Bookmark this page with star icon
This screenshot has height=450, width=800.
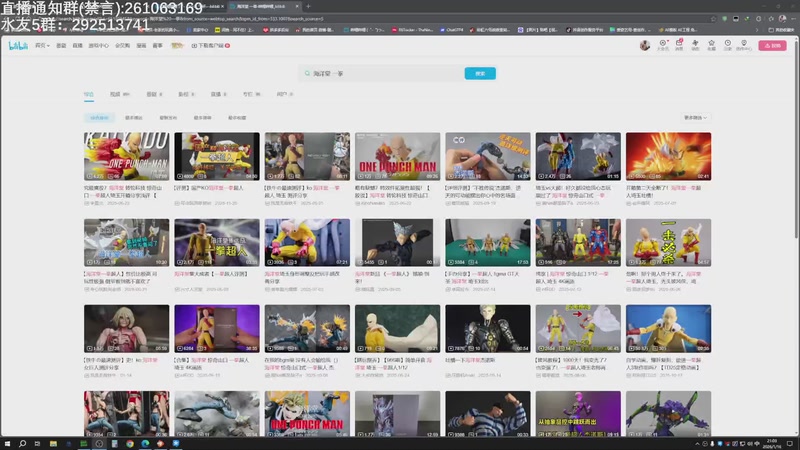pyautogui.click(x=713, y=19)
